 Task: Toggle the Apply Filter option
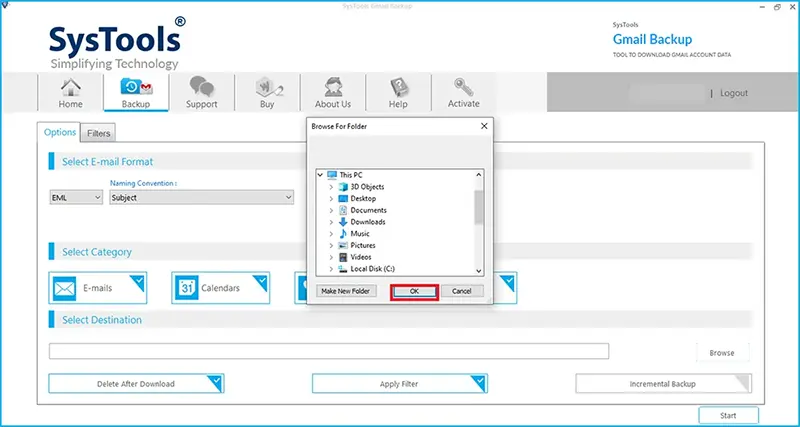(x=399, y=384)
